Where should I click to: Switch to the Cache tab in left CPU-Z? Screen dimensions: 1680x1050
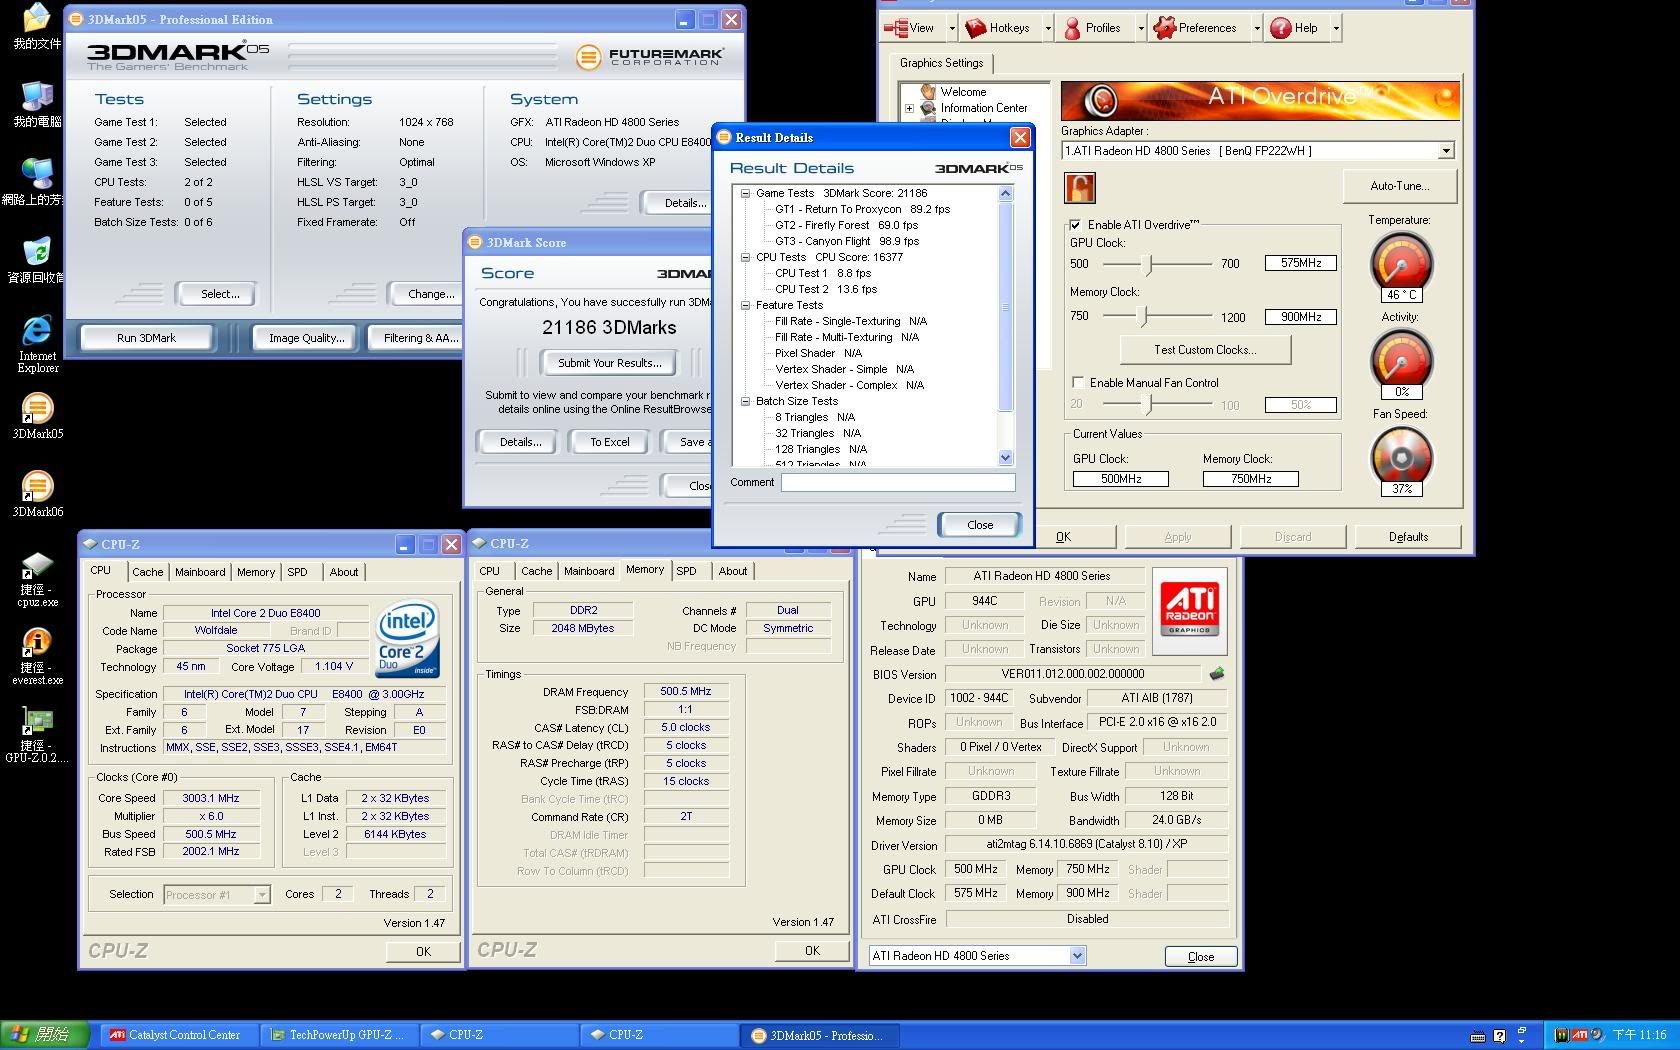pyautogui.click(x=147, y=572)
